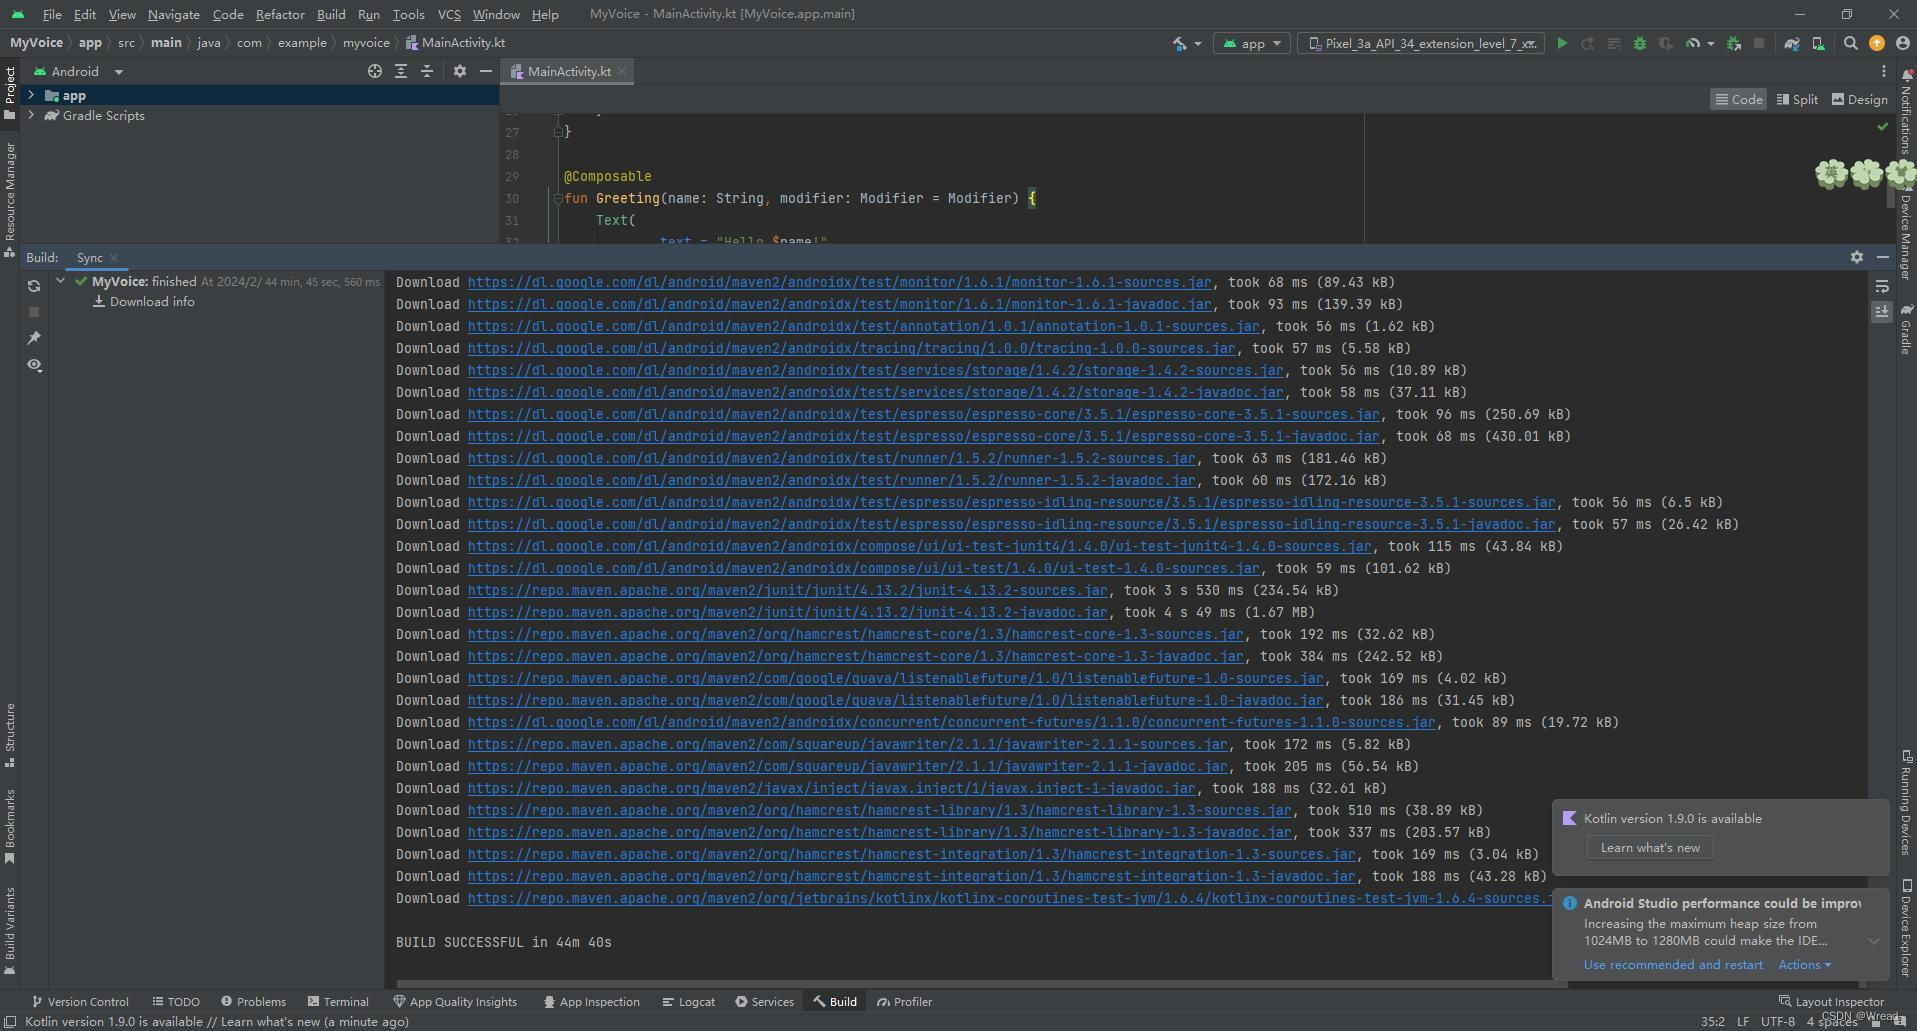Viewport: 1917px width, 1031px height.
Task: Open the user account avatar icon
Action: (1903, 43)
